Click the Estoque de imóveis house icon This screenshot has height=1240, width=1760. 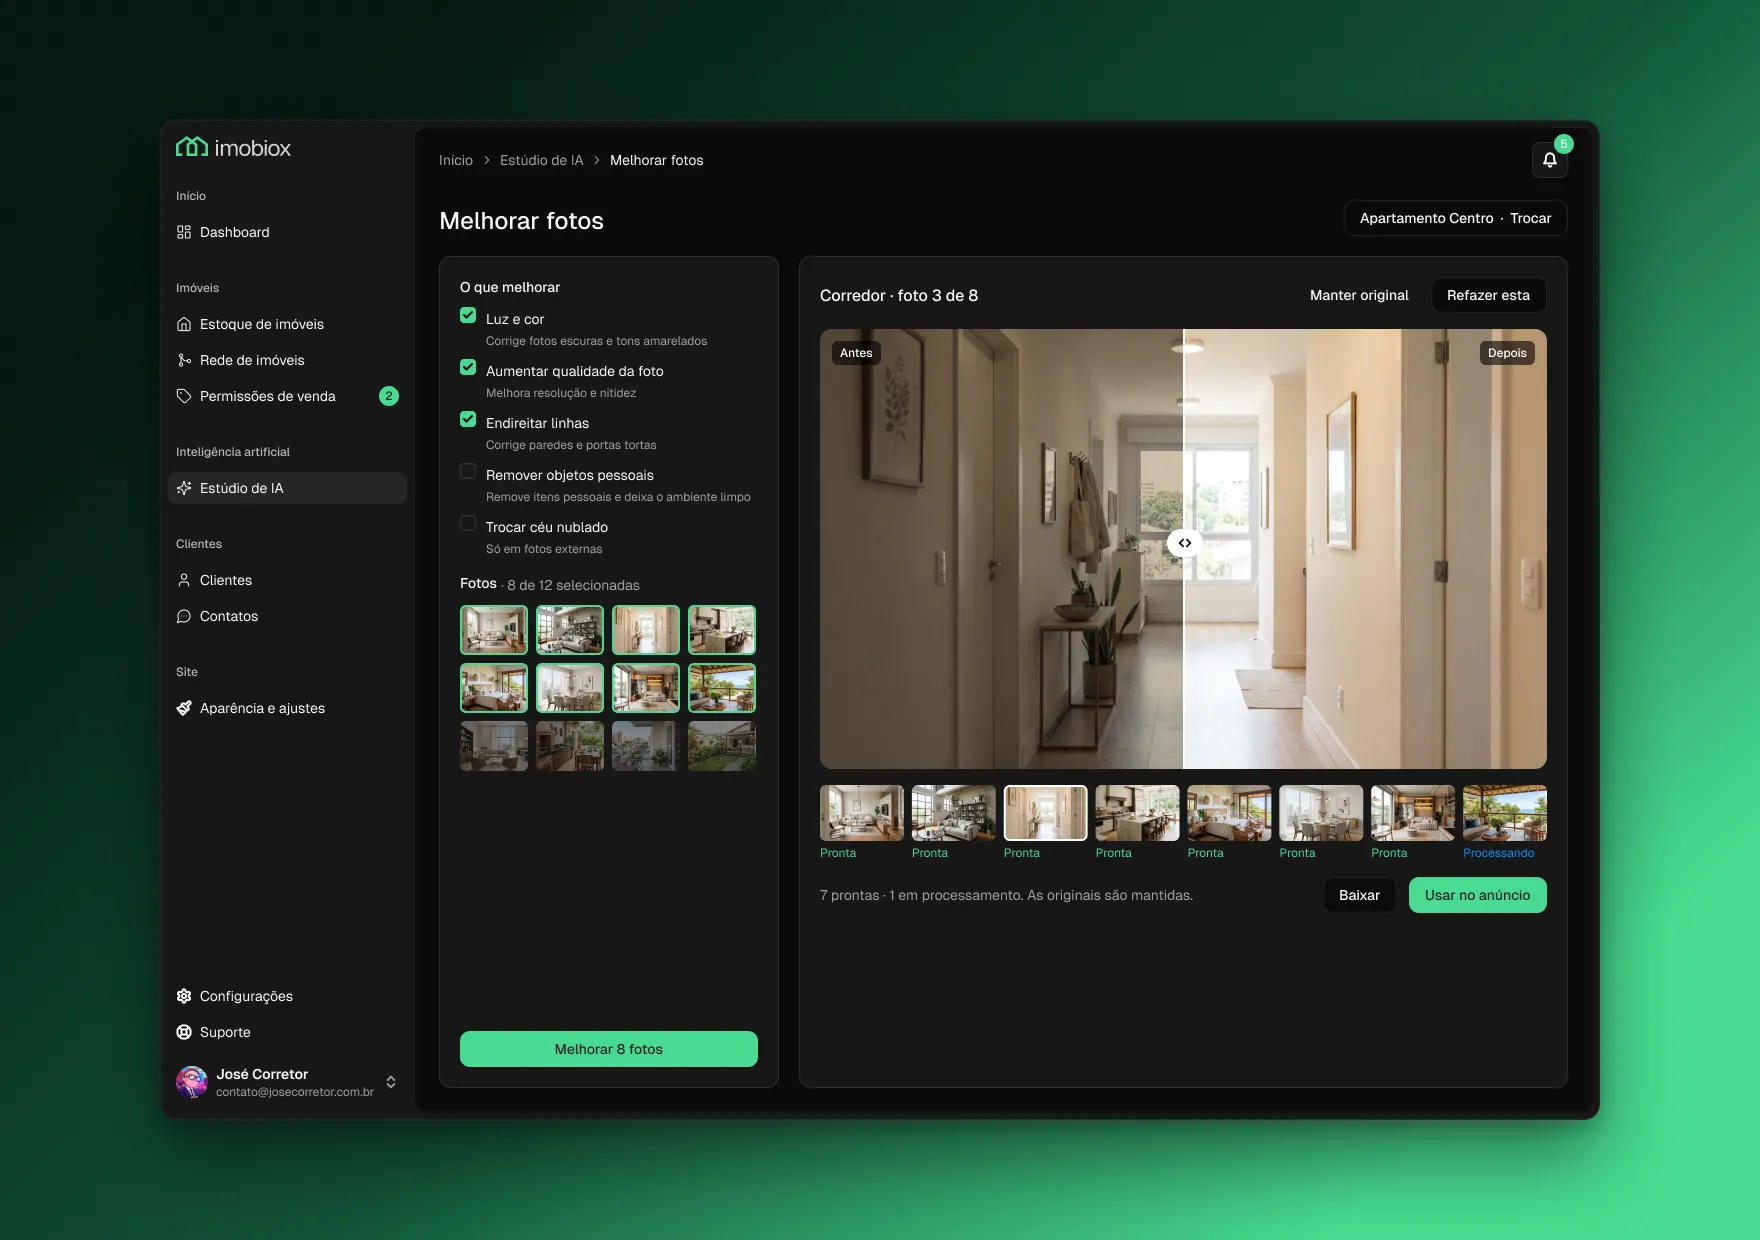pos(184,324)
